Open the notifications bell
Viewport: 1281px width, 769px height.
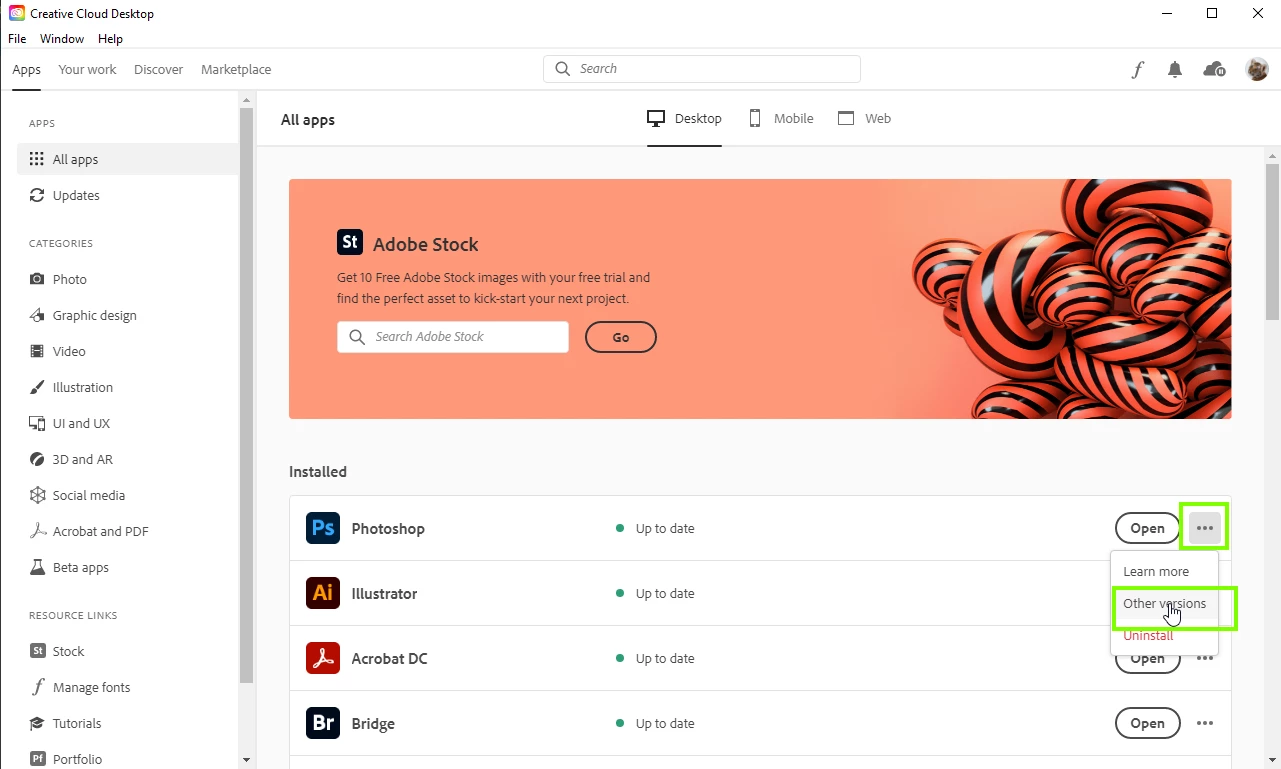(1175, 70)
